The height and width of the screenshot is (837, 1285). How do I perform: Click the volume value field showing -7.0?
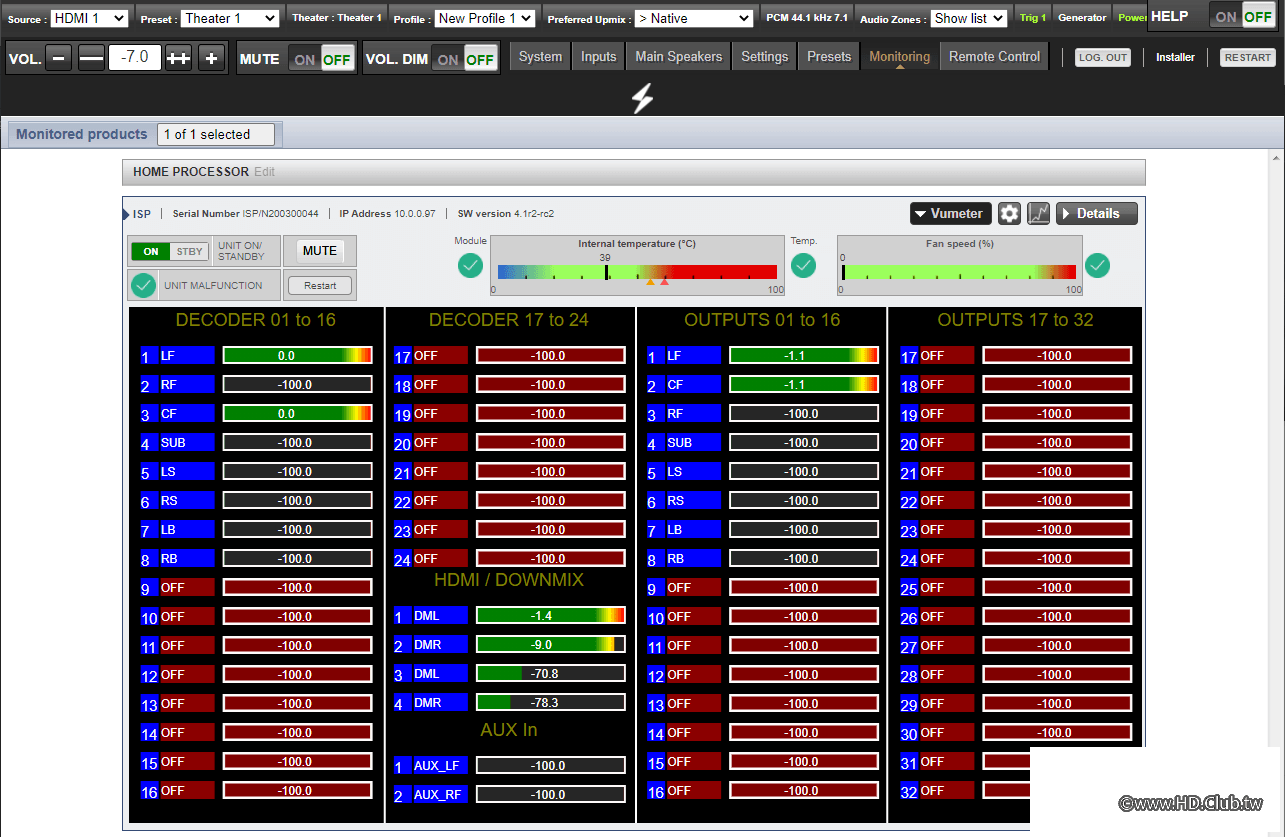pyautogui.click(x=135, y=58)
